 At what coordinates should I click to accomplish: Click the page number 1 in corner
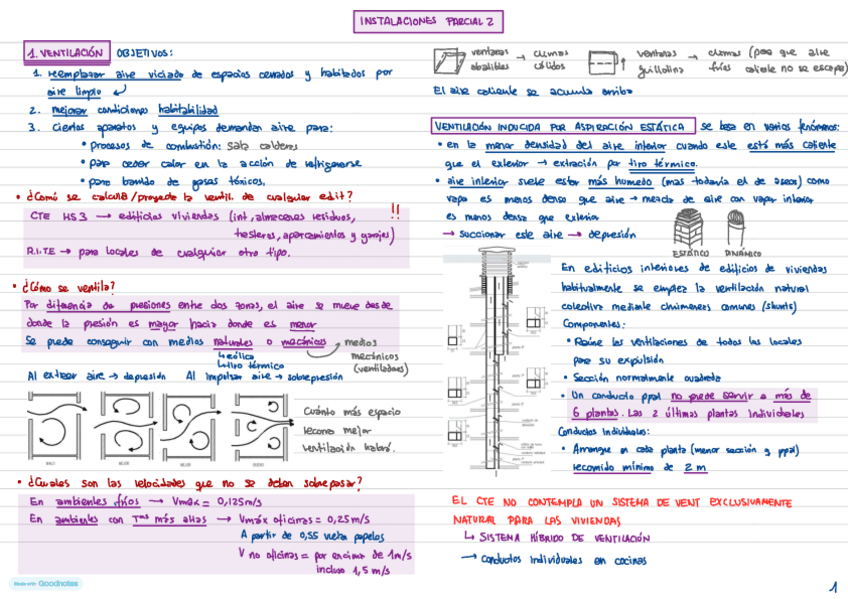(833, 587)
